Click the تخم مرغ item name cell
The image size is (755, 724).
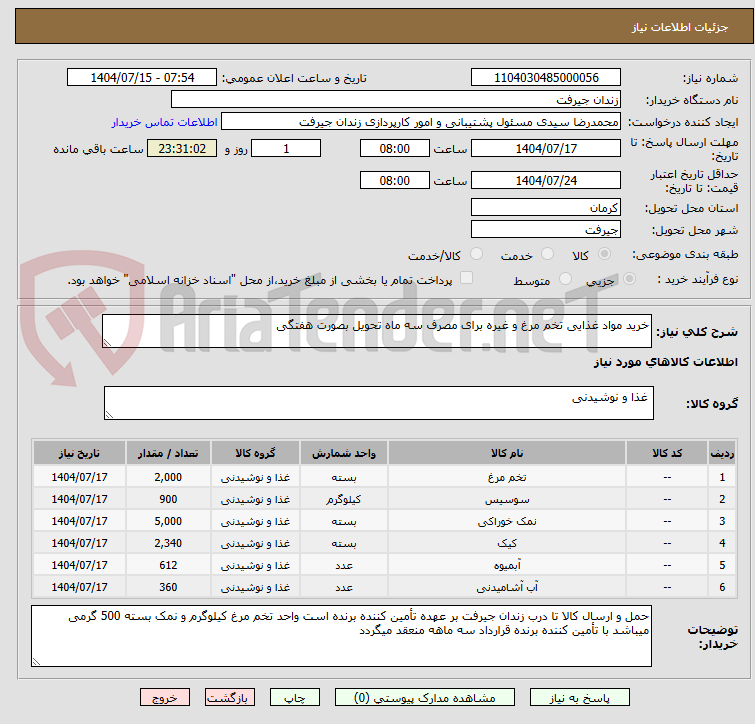[x=507, y=477]
